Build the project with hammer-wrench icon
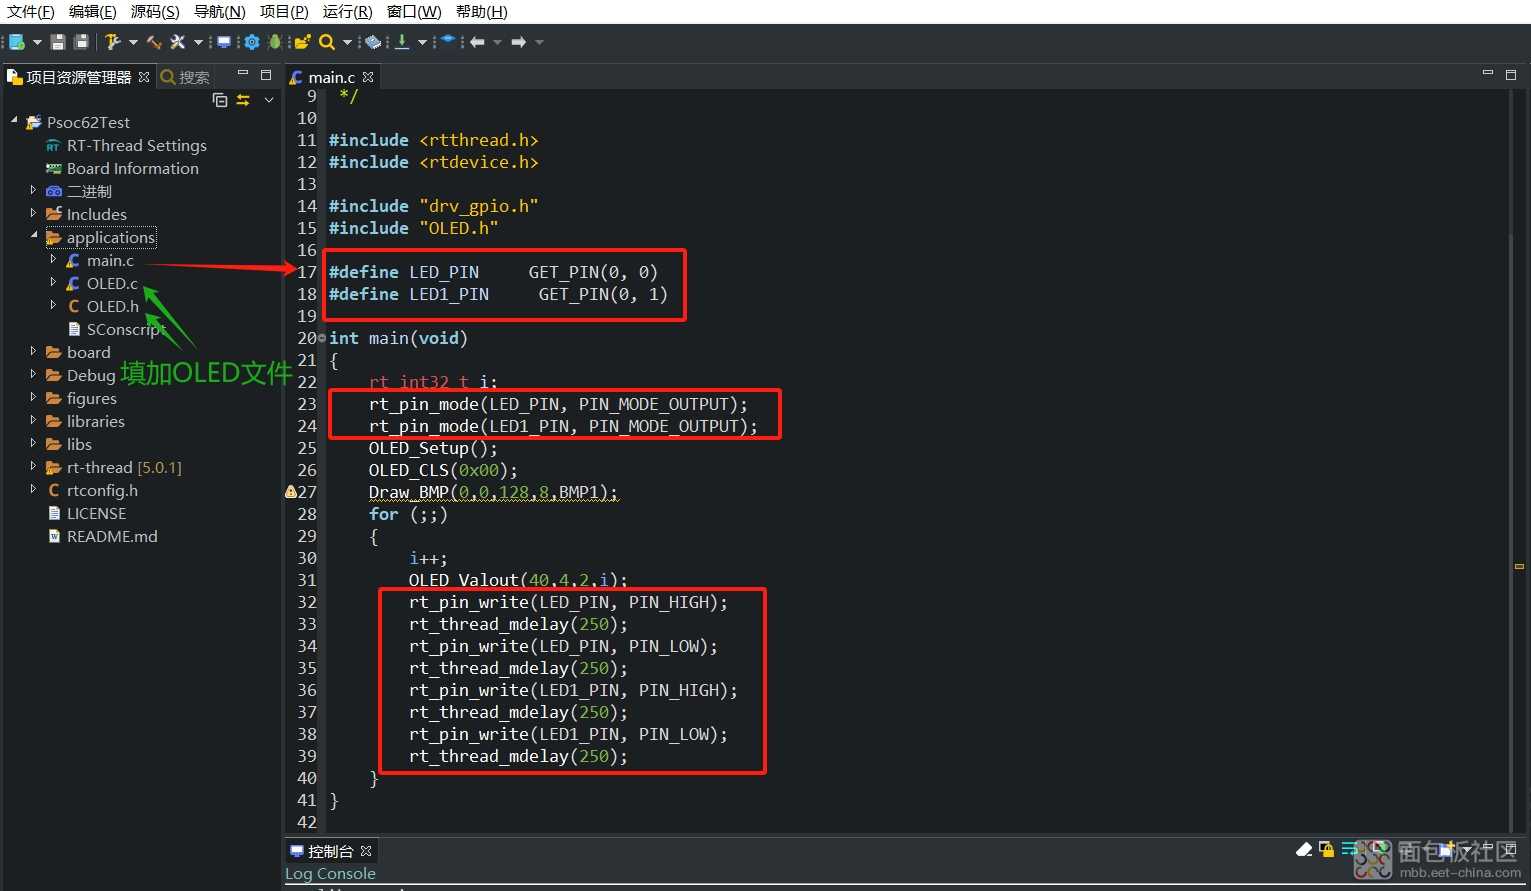1531x891 pixels. point(113,42)
